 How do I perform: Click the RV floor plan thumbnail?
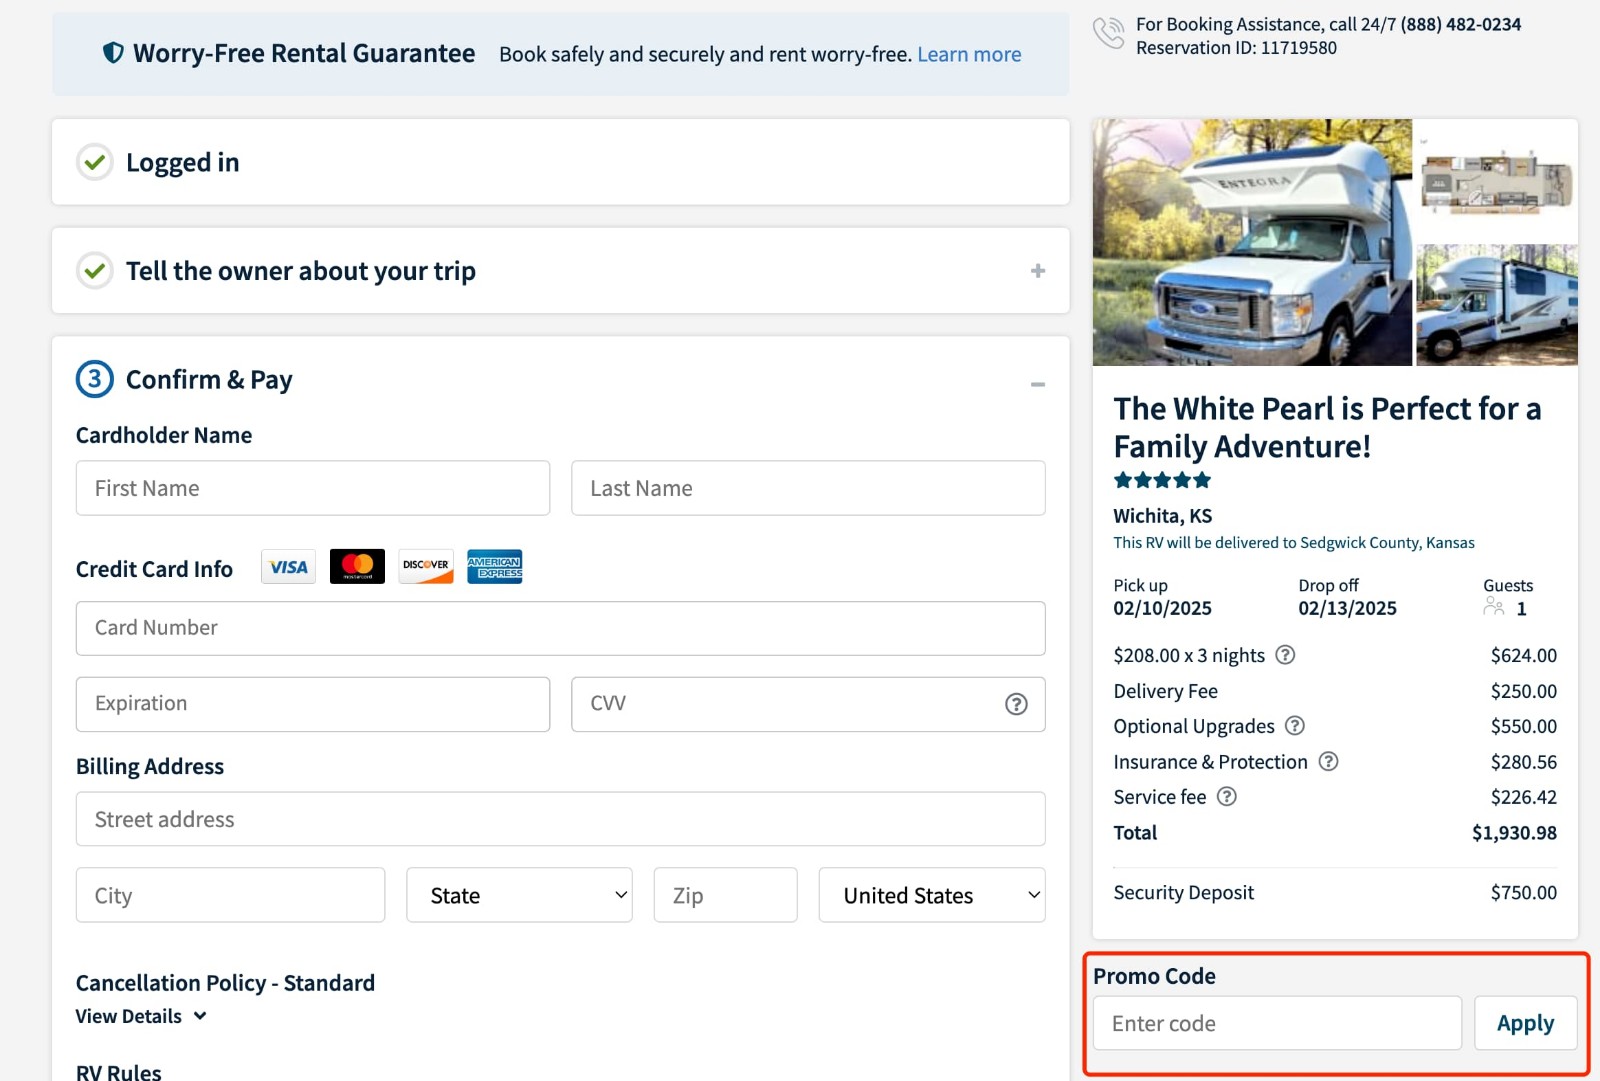tap(1497, 178)
